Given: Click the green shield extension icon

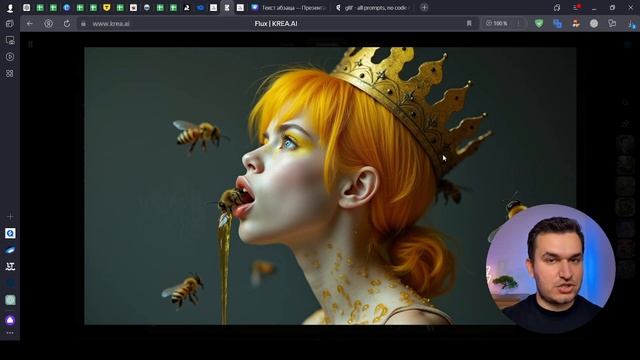Looking at the screenshot, I should pos(539,24).
